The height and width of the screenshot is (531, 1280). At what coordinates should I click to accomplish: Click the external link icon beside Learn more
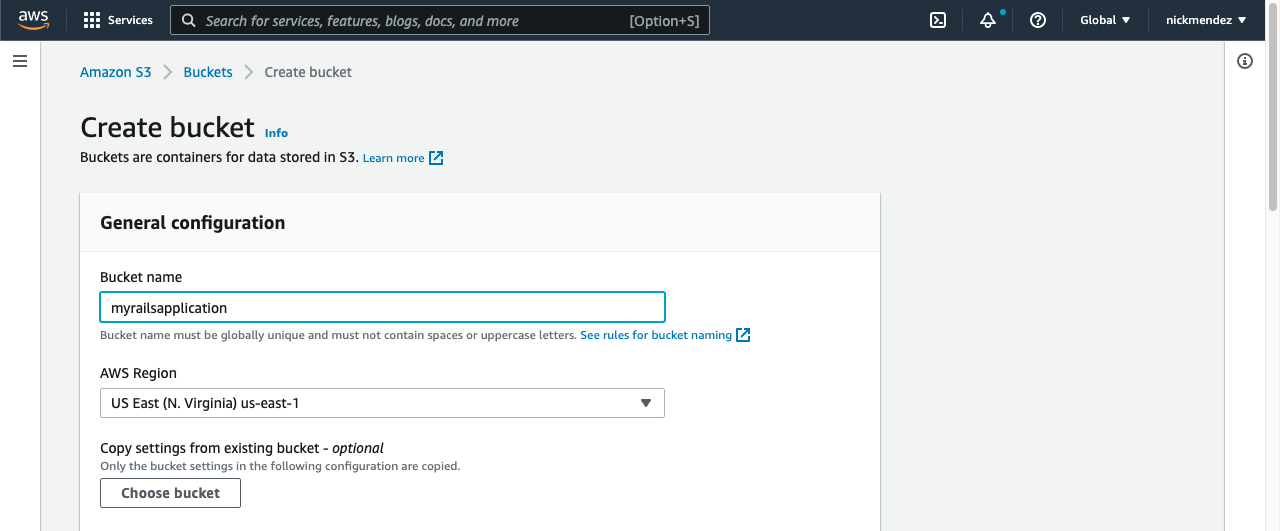436,158
